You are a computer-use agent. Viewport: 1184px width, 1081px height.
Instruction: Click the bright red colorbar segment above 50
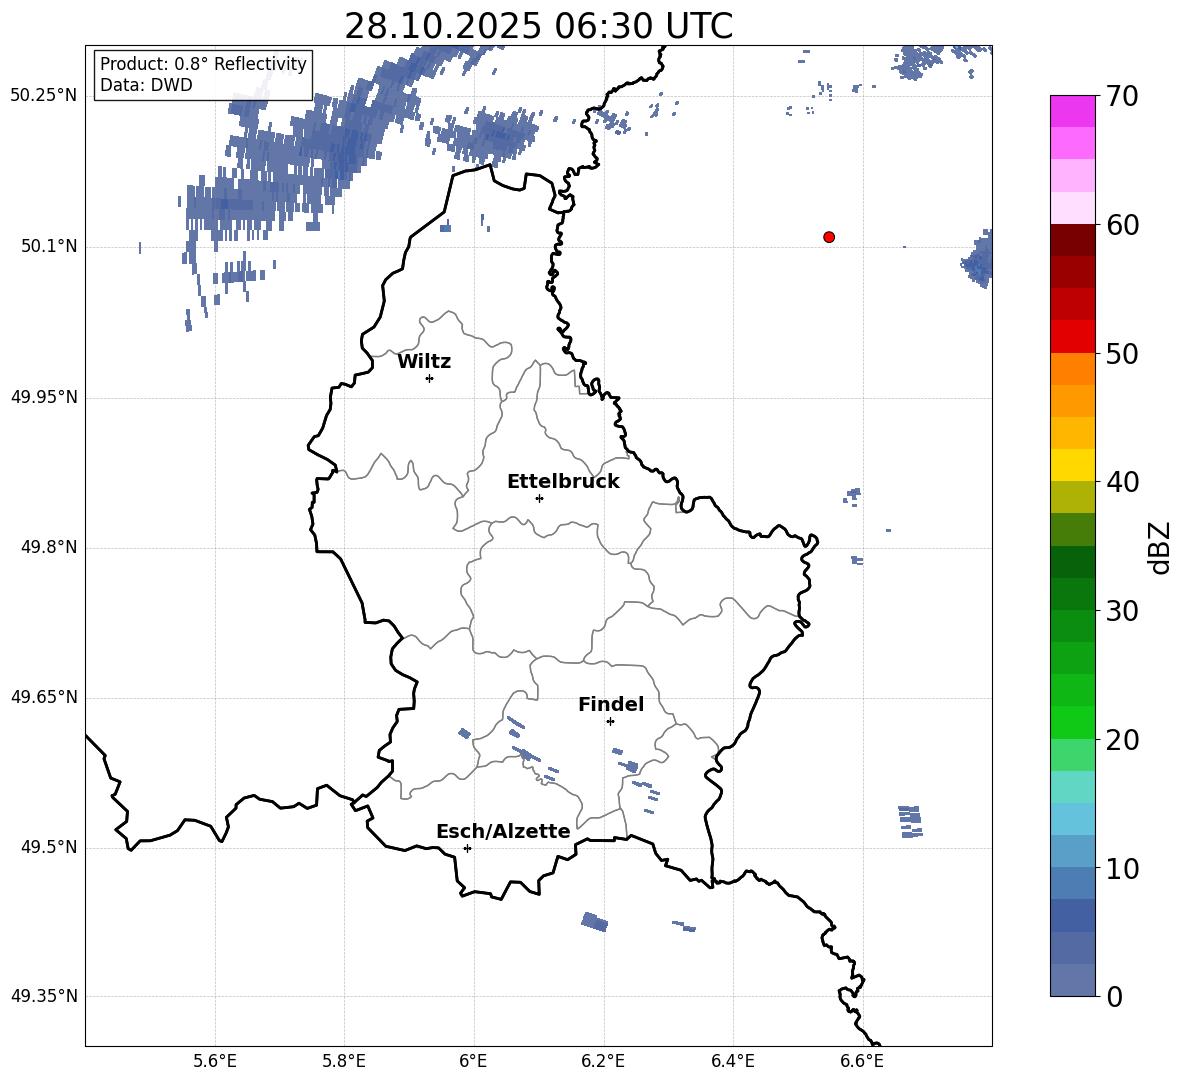tap(1073, 337)
